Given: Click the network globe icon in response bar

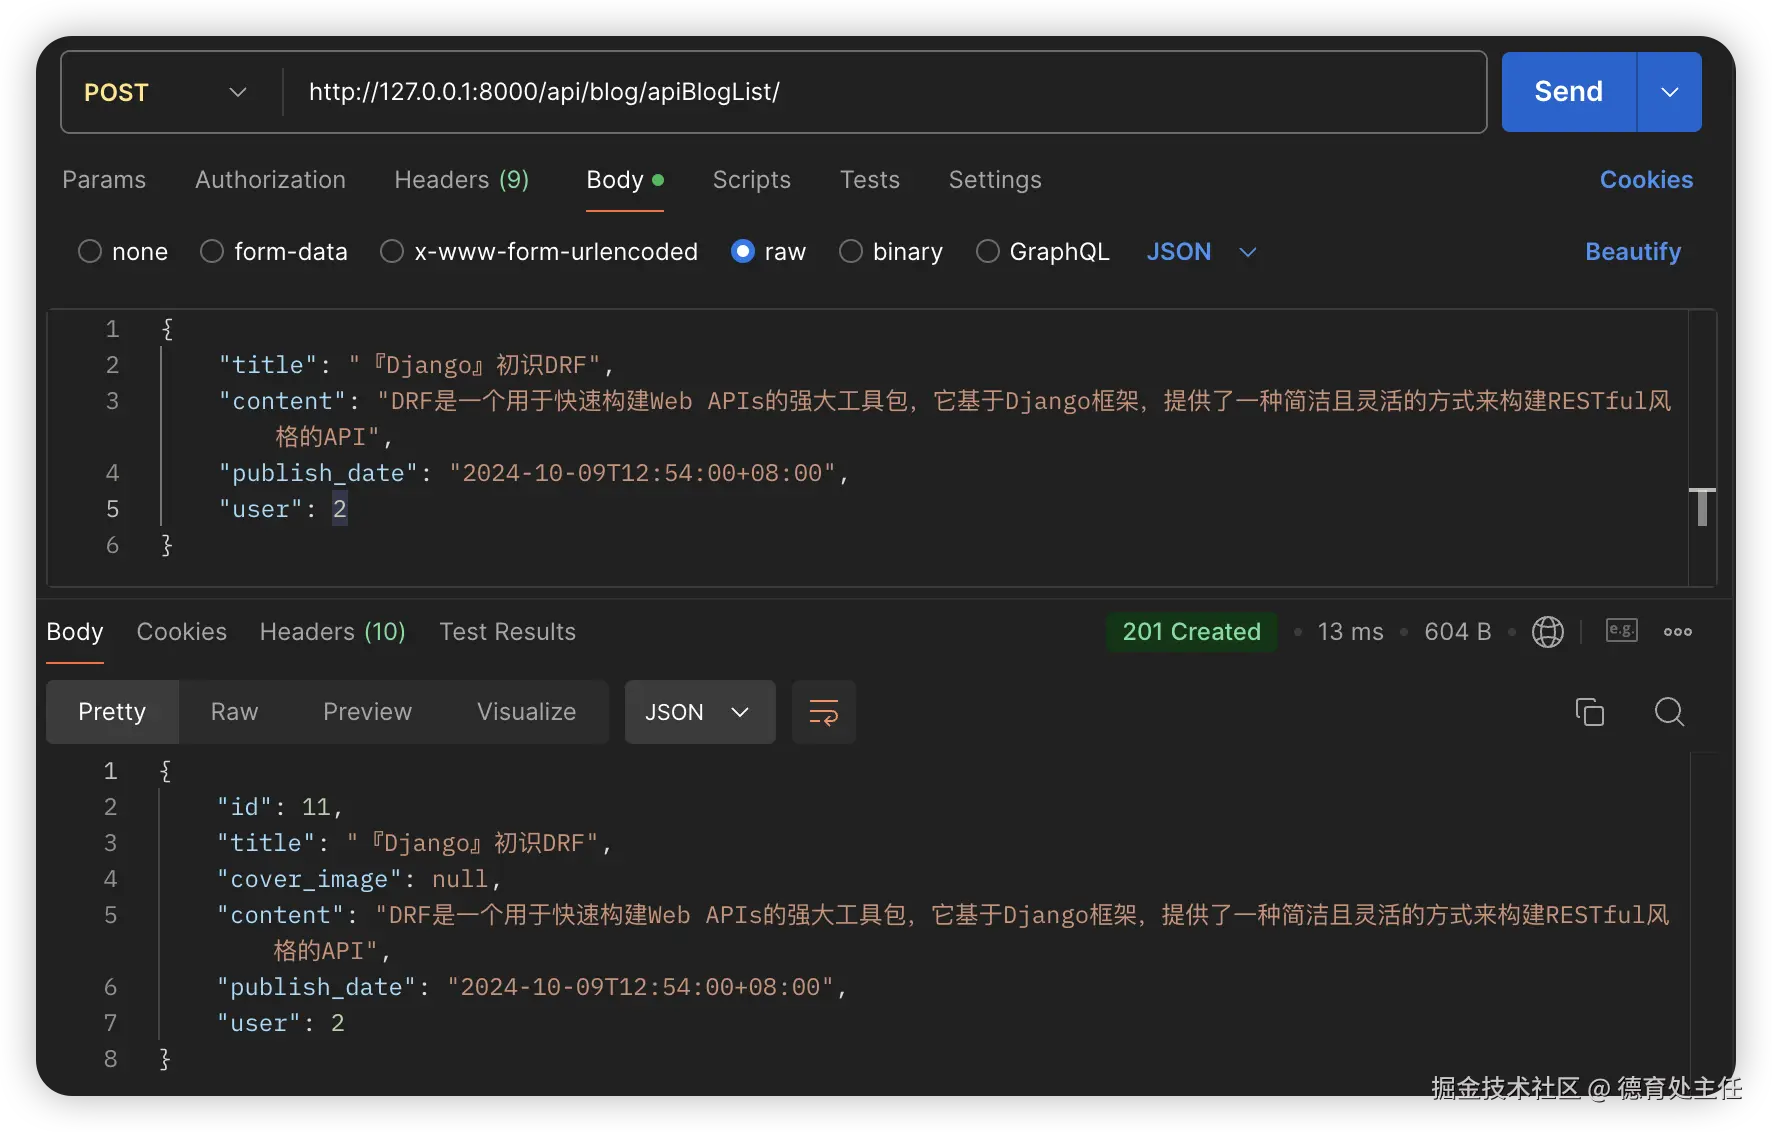Looking at the screenshot, I should [1547, 632].
